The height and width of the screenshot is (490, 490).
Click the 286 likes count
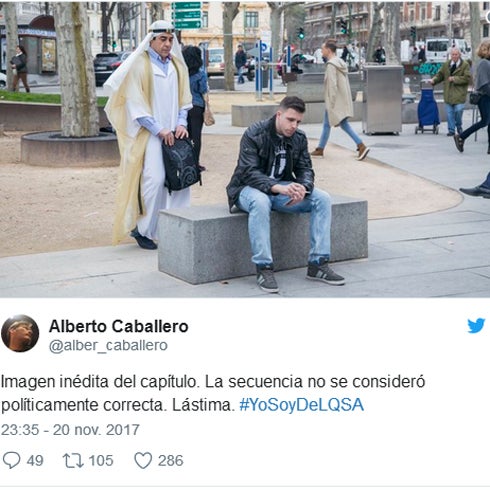pyautogui.click(x=171, y=461)
